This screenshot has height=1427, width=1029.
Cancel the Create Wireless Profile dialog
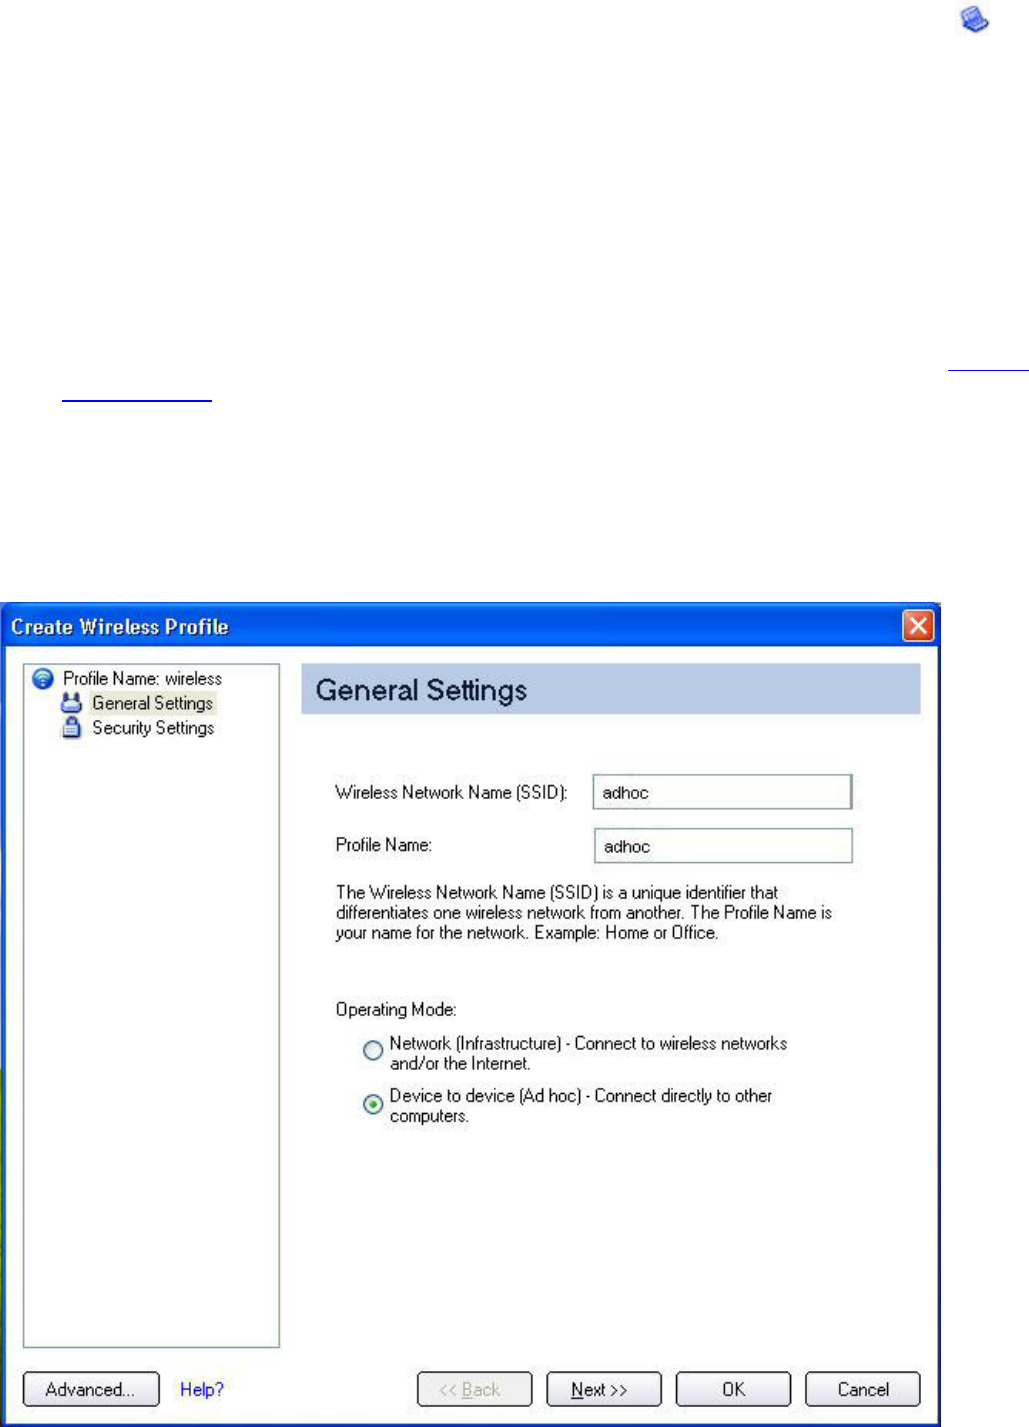(x=862, y=1389)
